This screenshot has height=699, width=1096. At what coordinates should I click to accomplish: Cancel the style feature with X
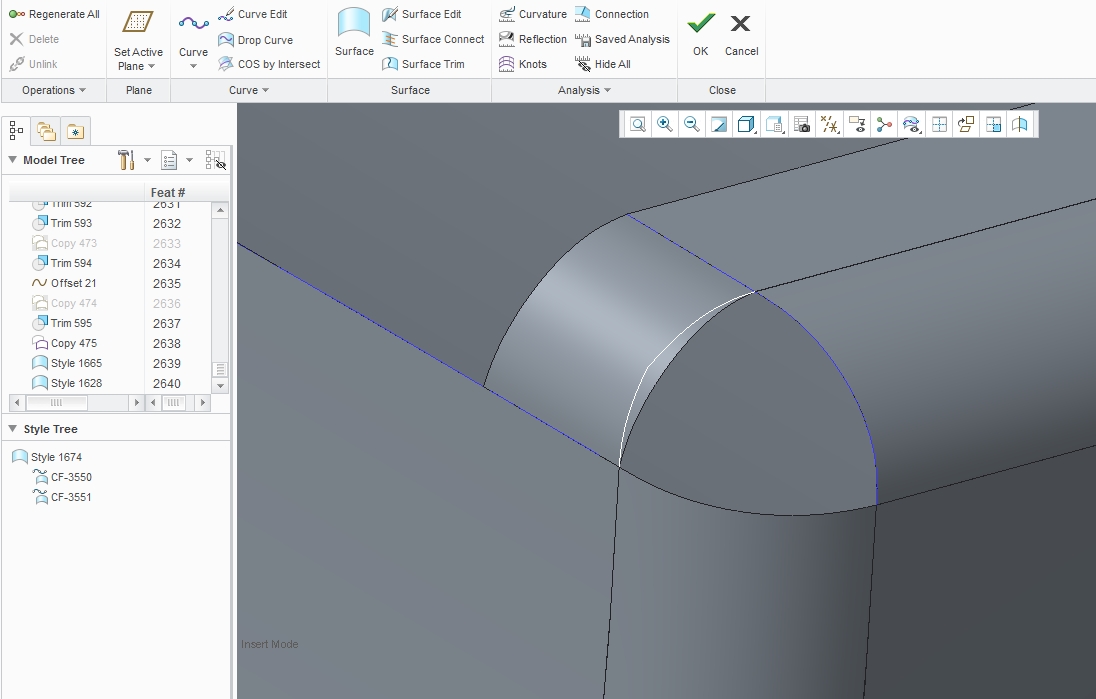pyautogui.click(x=741, y=33)
